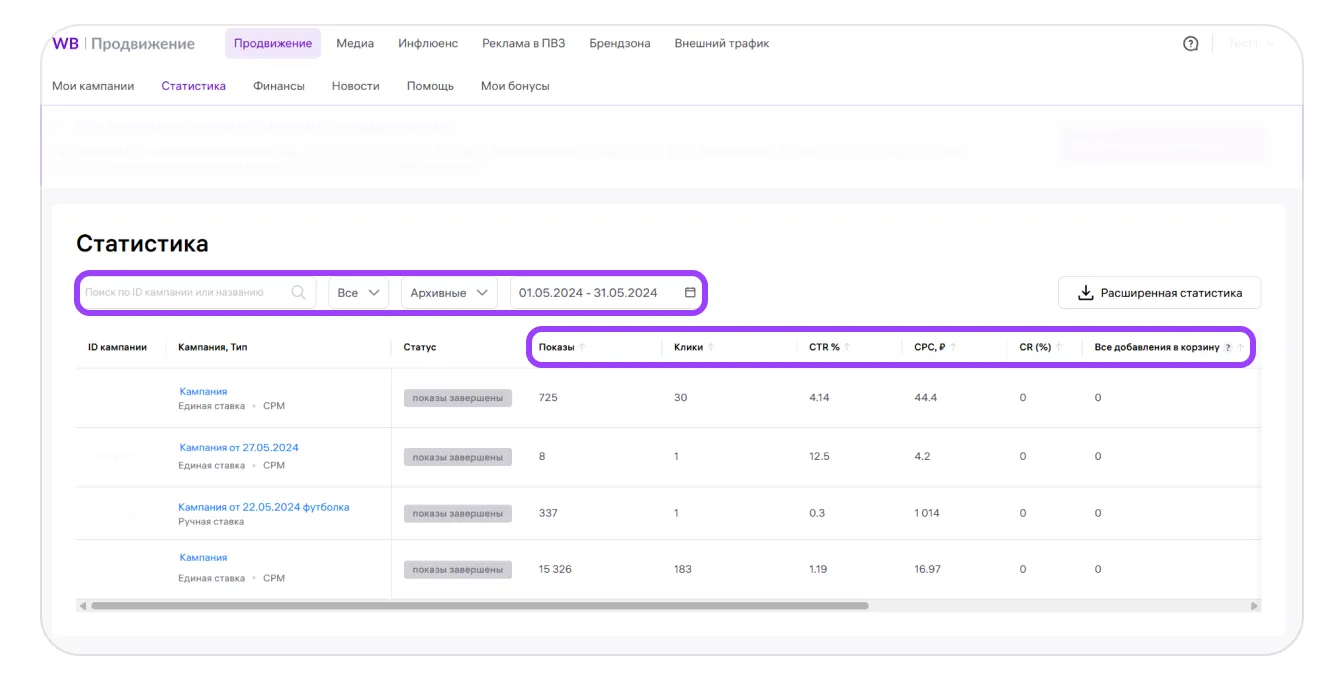Open the Медиа menu item

tap(355, 44)
